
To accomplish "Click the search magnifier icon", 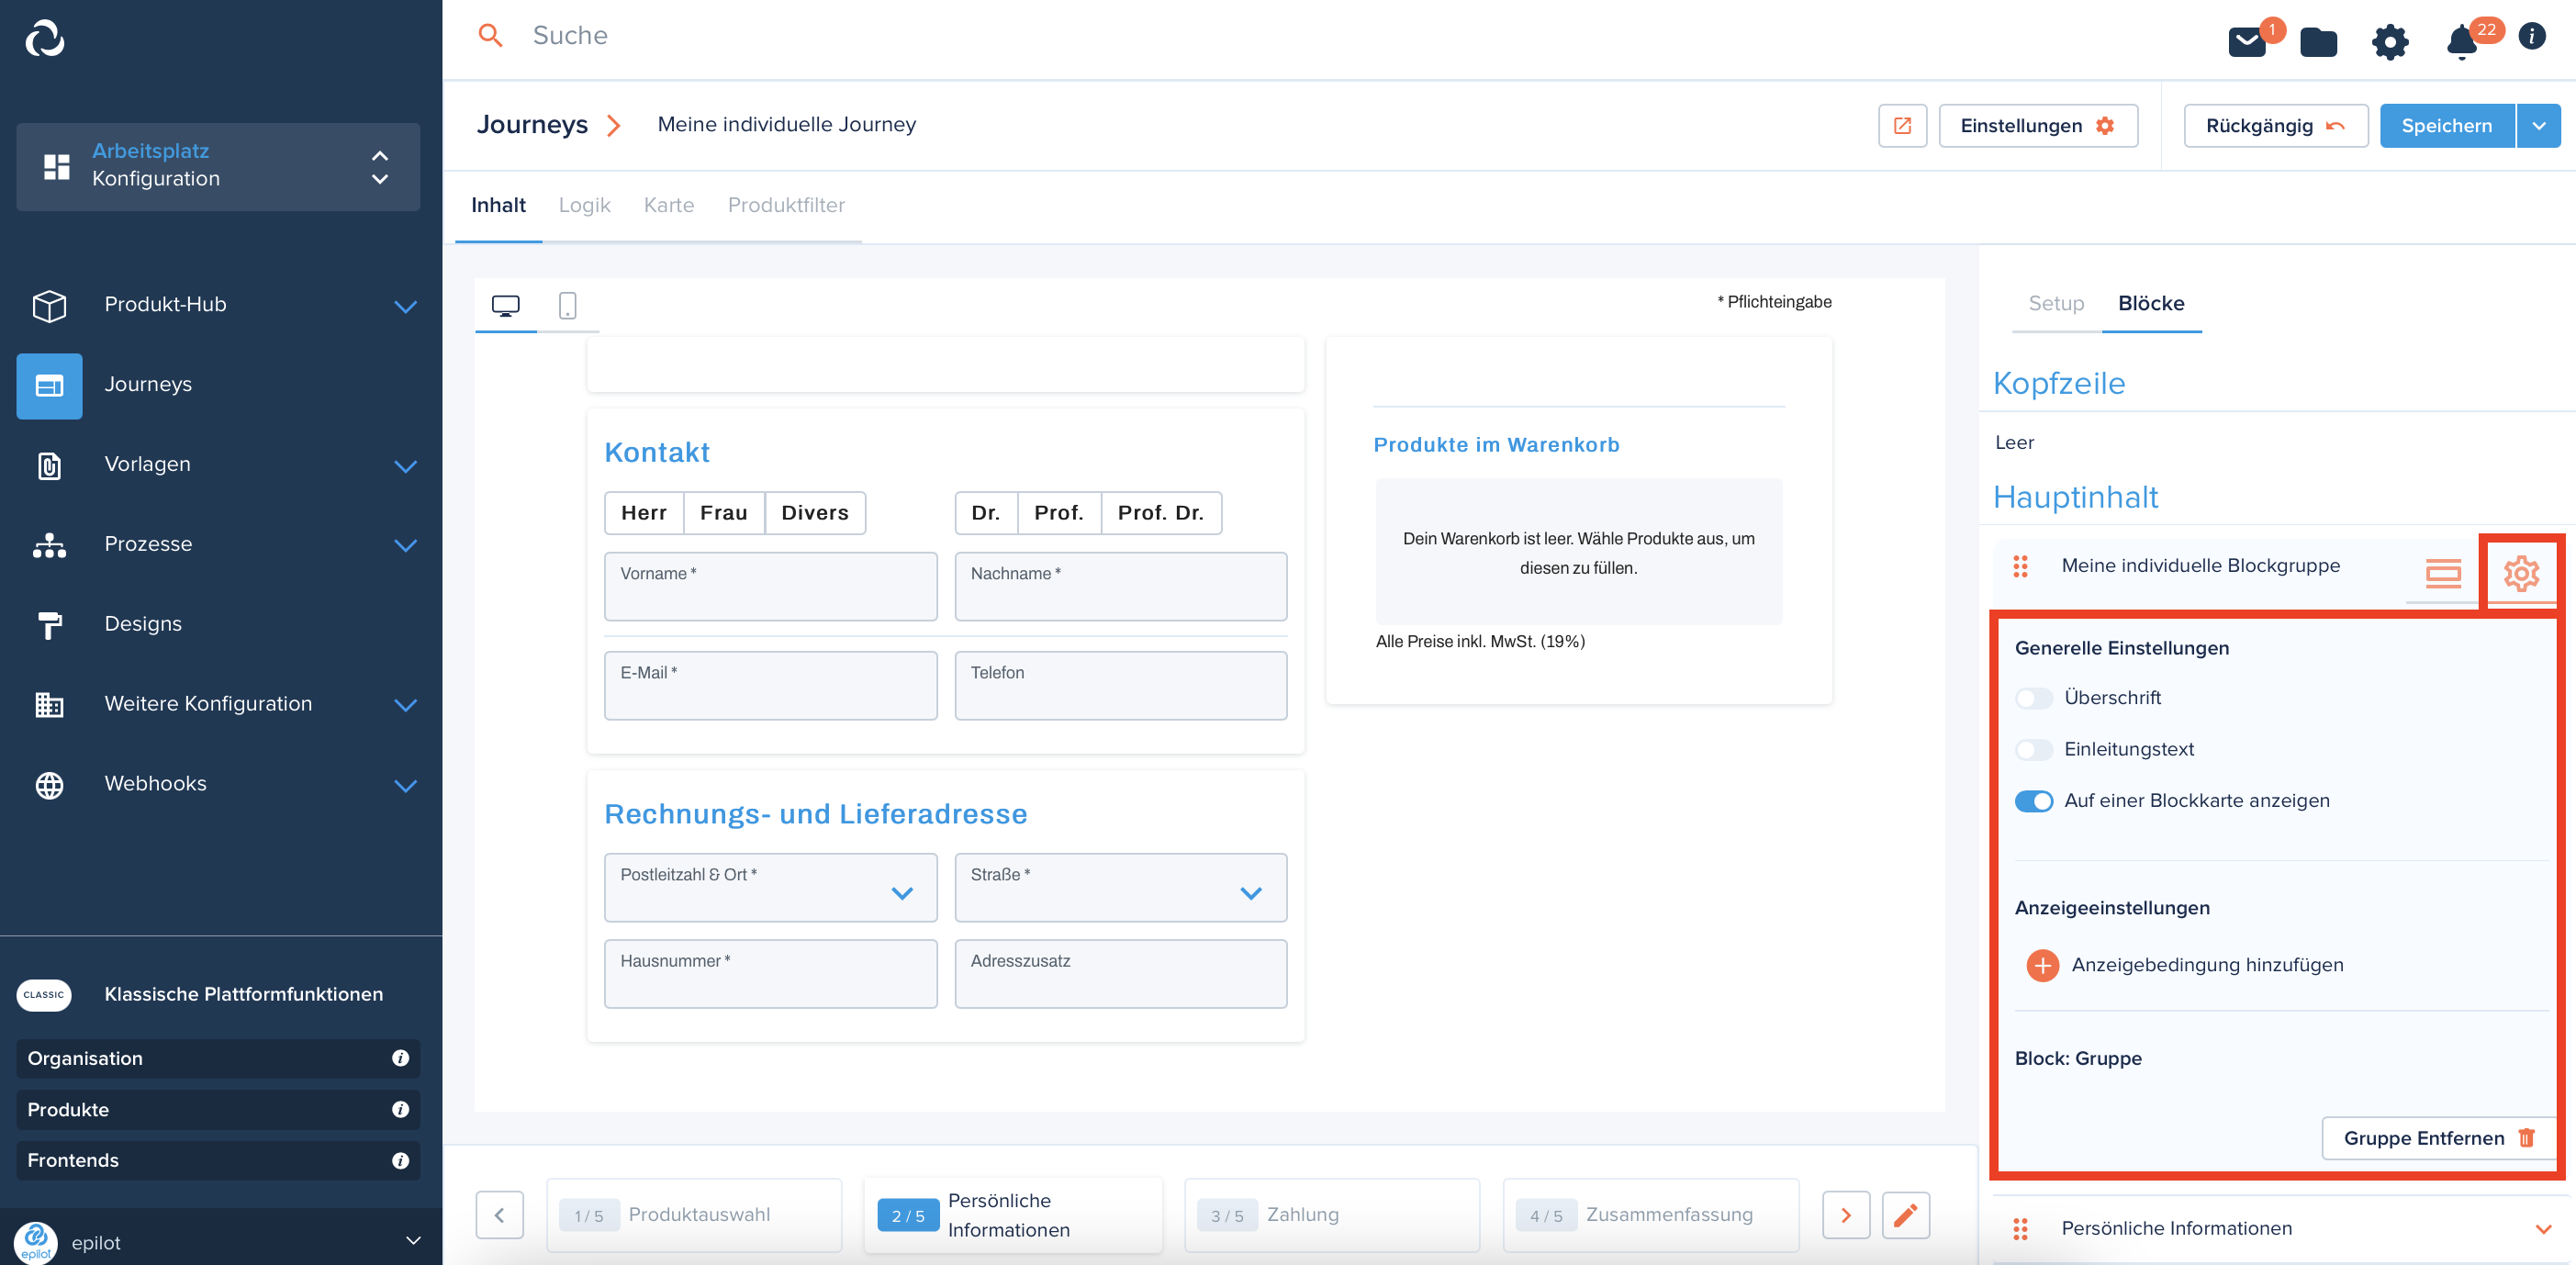I will pos(490,36).
